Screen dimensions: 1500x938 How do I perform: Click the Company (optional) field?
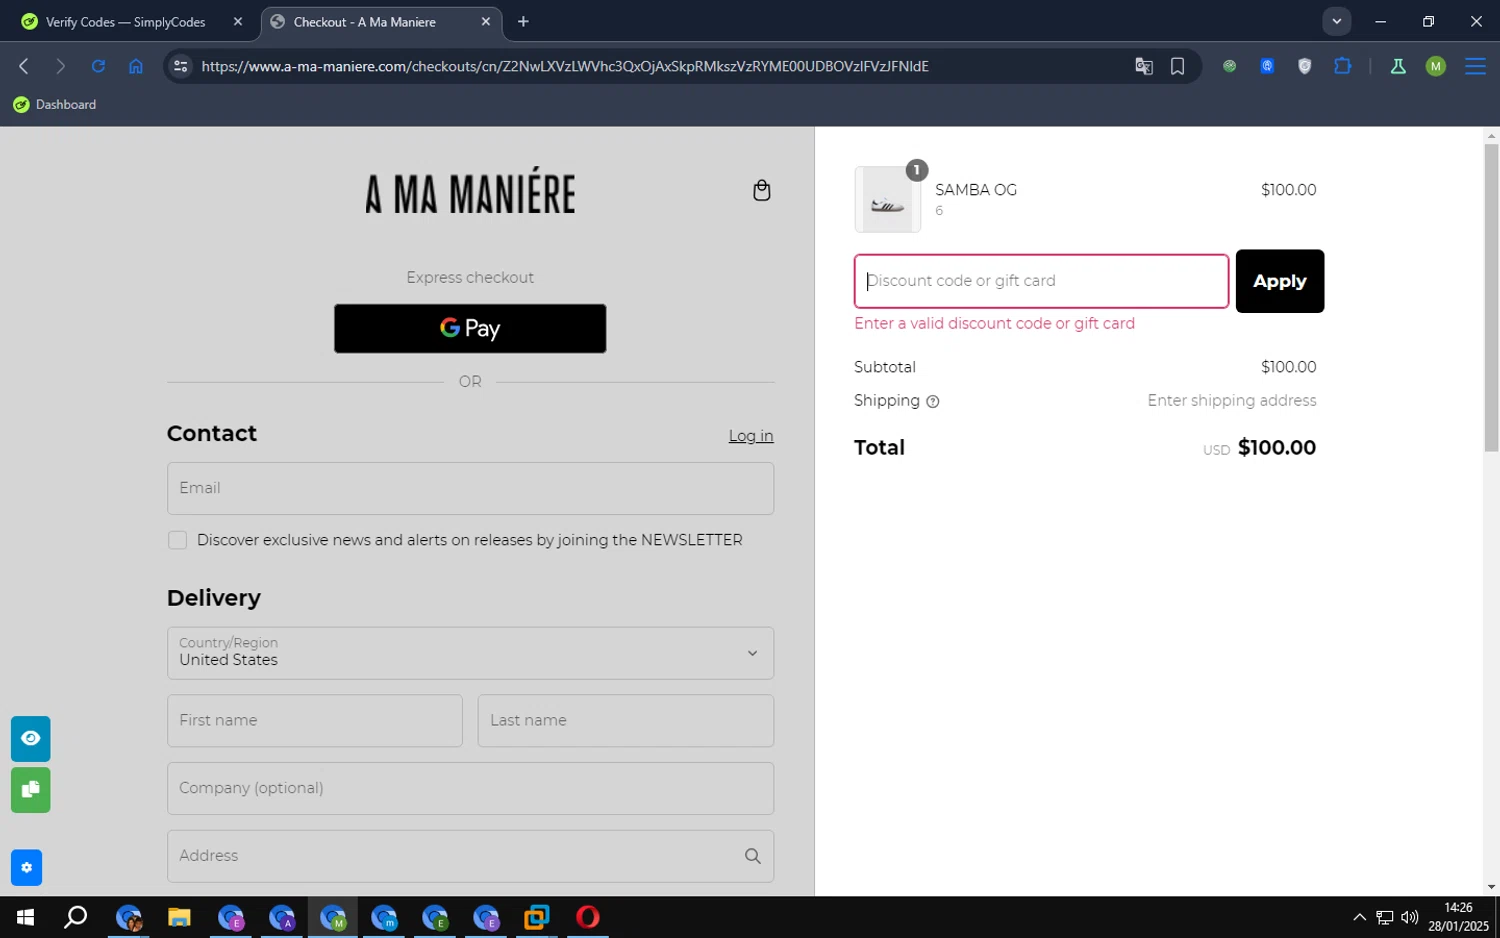[470, 788]
